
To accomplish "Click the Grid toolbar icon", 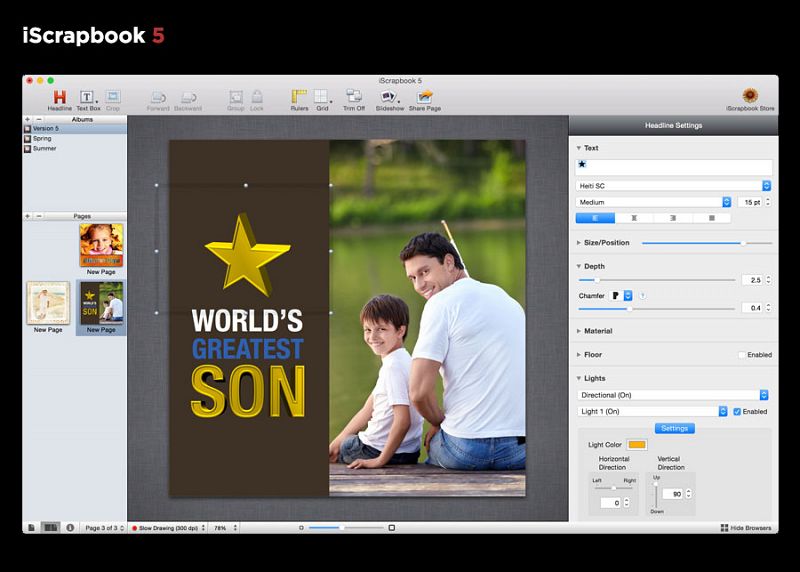I will pos(322,98).
